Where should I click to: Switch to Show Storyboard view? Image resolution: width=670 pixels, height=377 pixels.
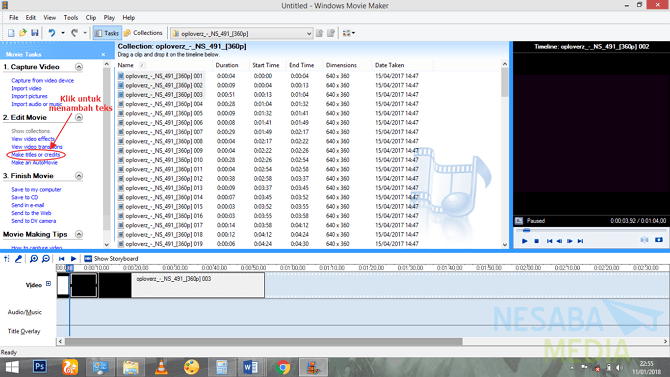point(111,259)
